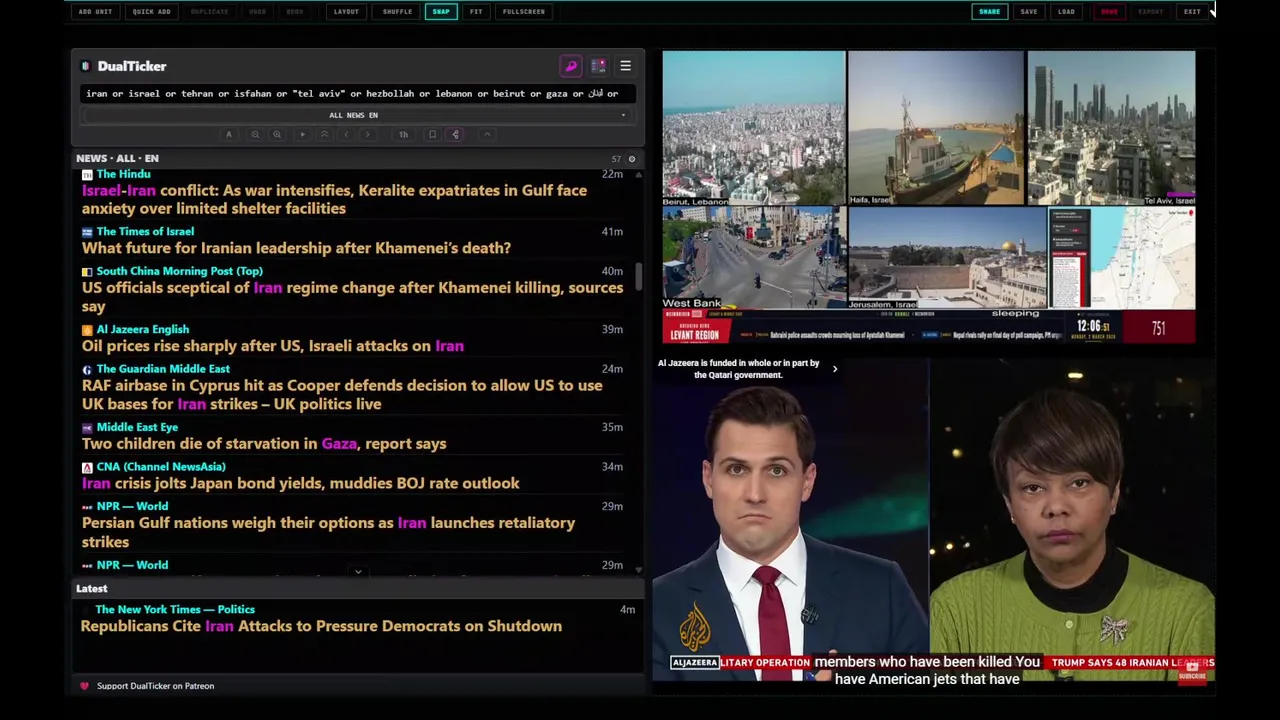The height and width of the screenshot is (720, 1280).
Task: Open NPR Persian Gulf nations headline
Action: (x=328, y=532)
